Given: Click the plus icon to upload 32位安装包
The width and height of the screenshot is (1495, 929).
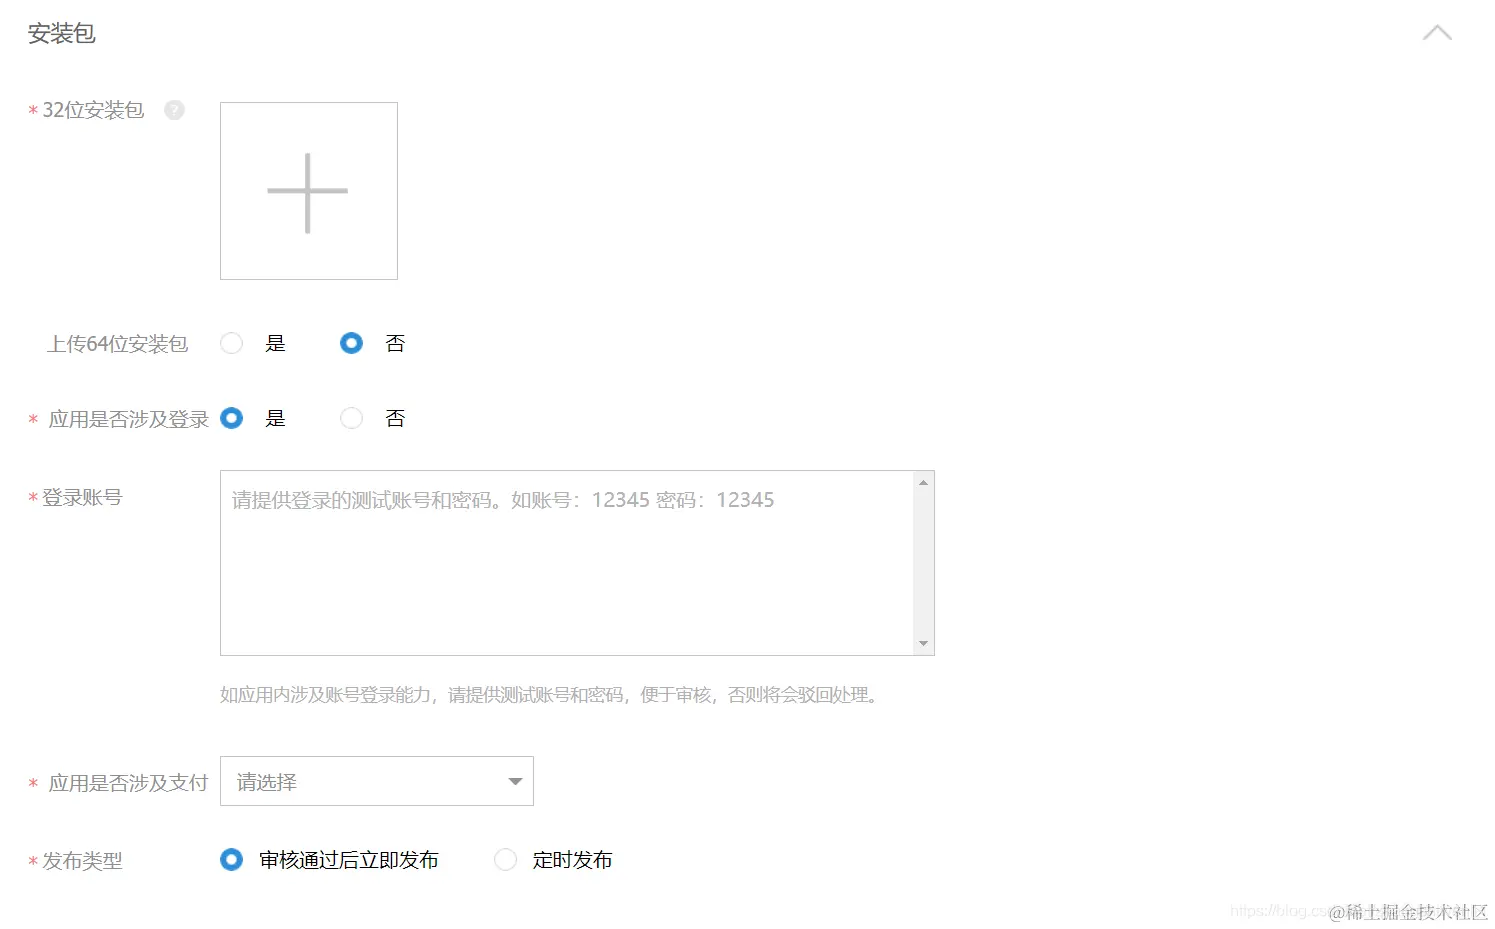Looking at the screenshot, I should point(308,190).
